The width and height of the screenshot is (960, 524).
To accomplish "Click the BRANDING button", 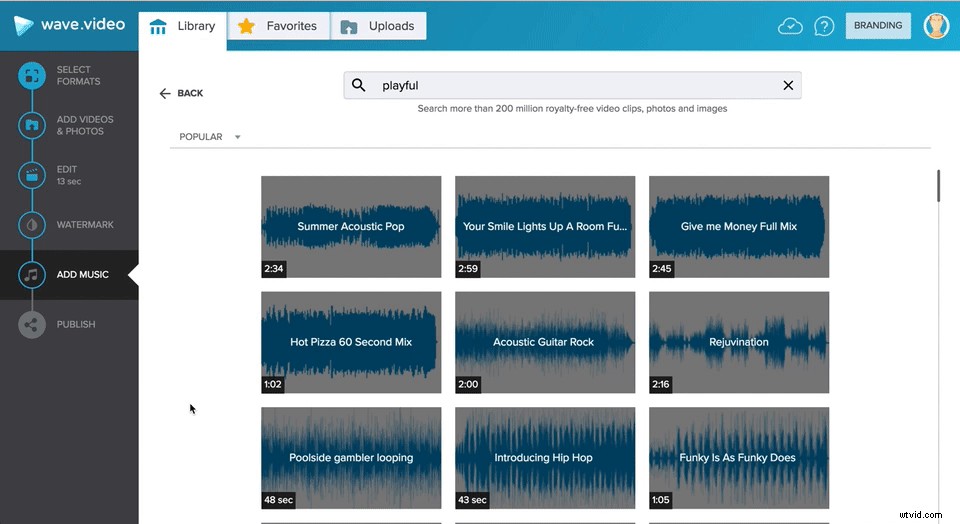I will tap(878, 26).
